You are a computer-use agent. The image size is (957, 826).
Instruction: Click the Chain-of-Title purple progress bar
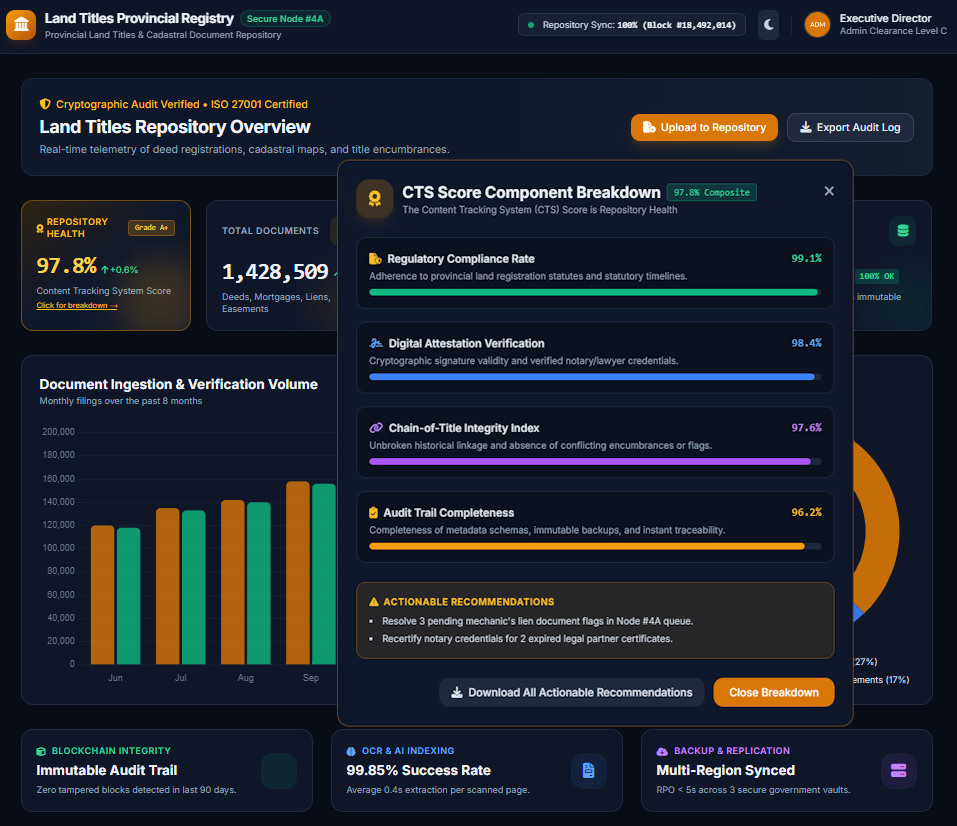click(595, 462)
